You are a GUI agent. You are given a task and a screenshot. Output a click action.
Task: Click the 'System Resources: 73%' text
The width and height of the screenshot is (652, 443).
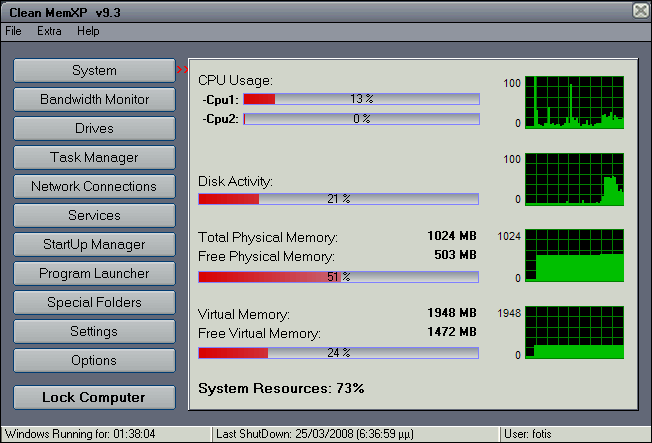[281, 389]
